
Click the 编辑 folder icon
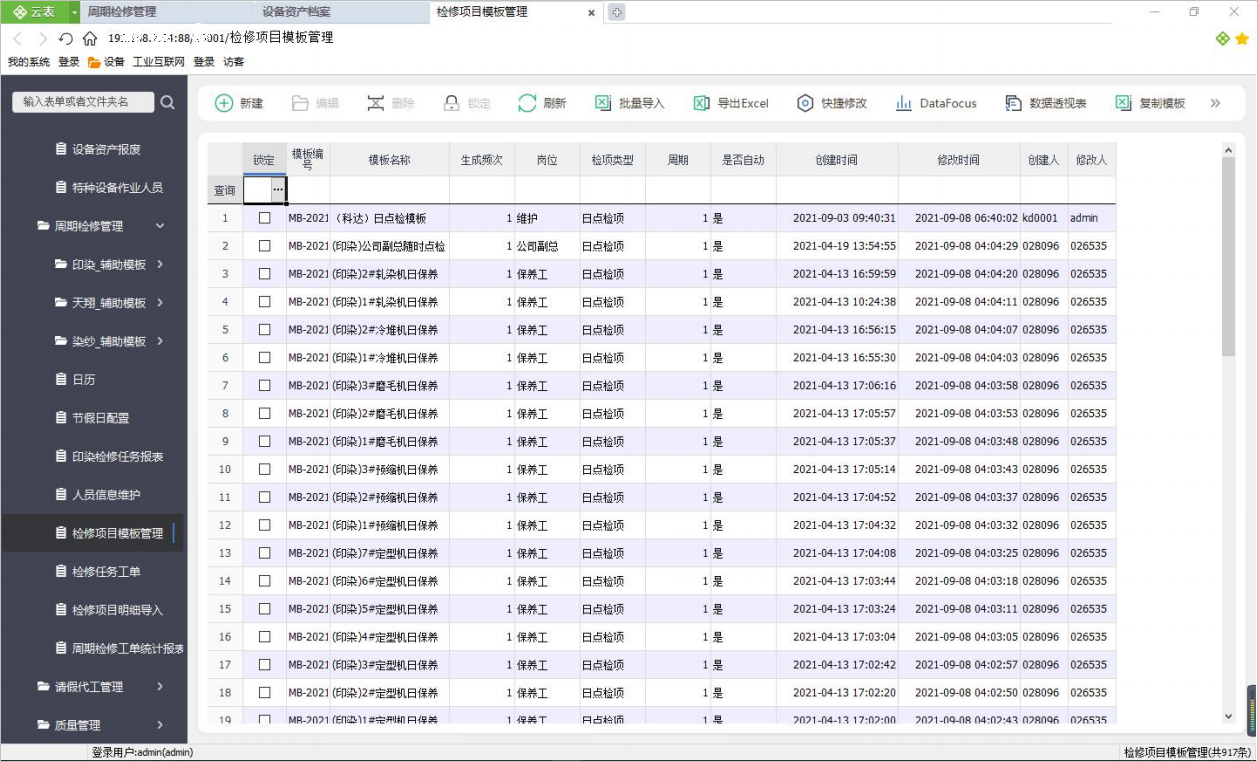[300, 103]
